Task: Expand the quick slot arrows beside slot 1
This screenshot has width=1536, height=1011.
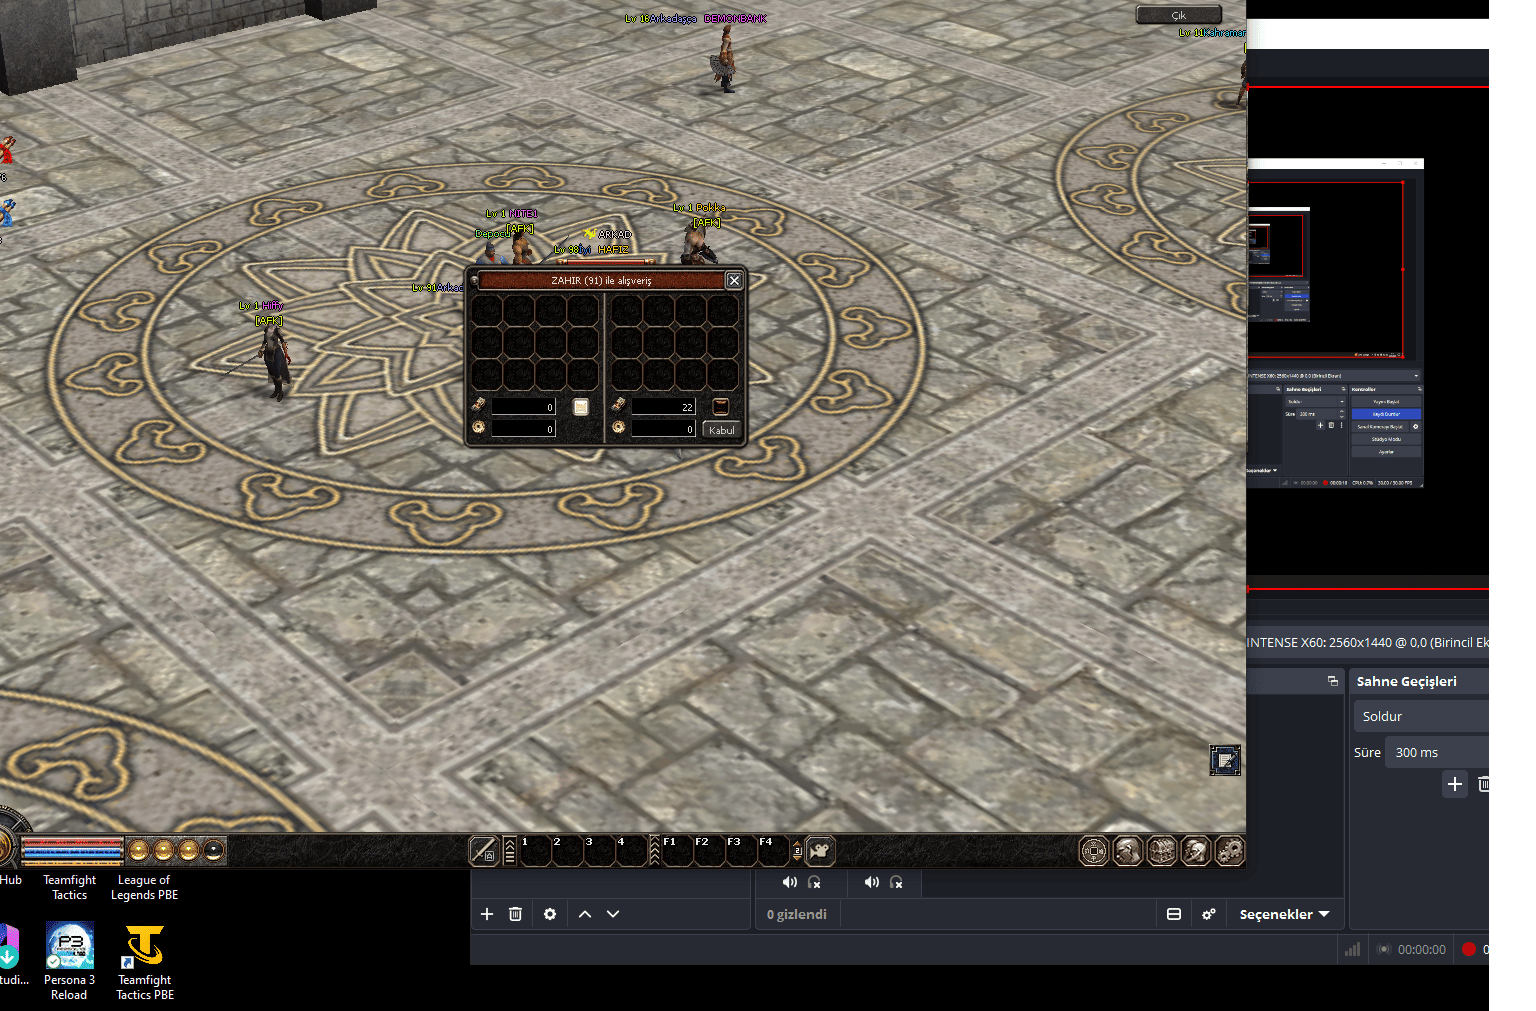Action: 509,851
